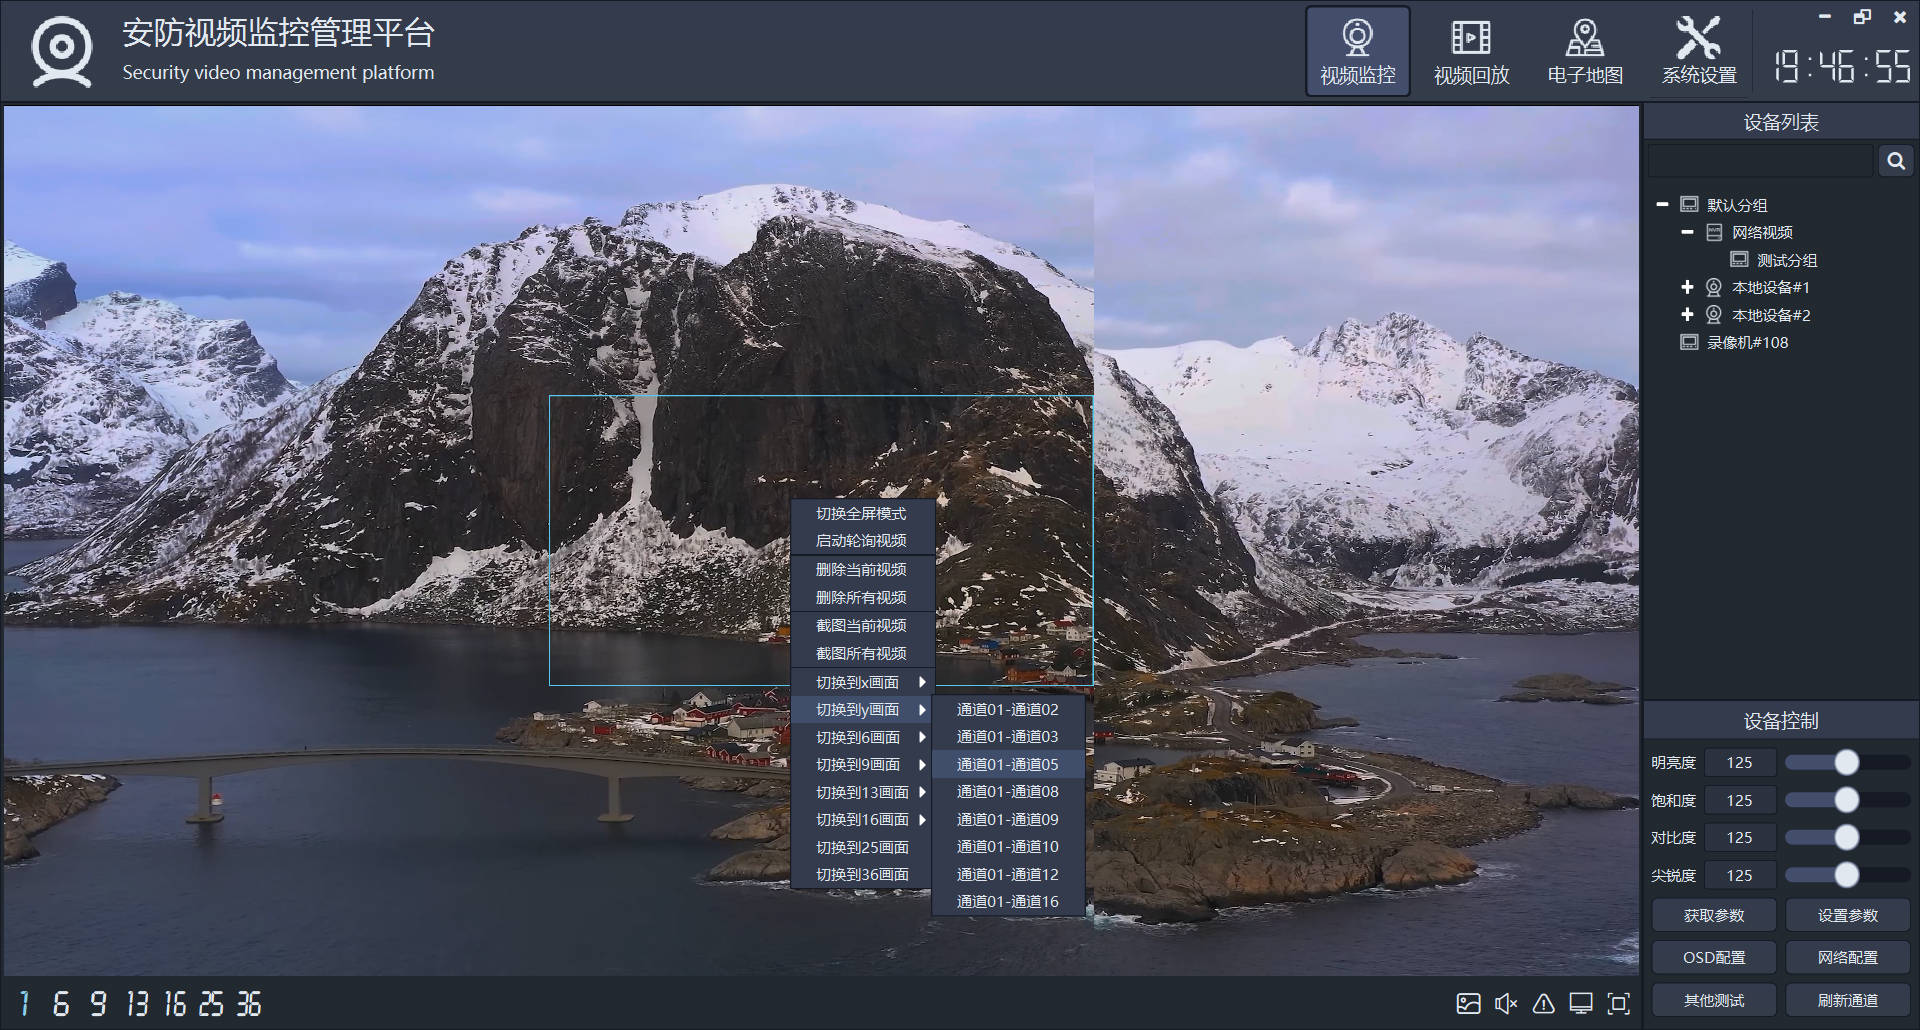Screen dimensions: 1920x1030
Task: Mute sound with the speaker icon
Action: click(x=1506, y=1003)
